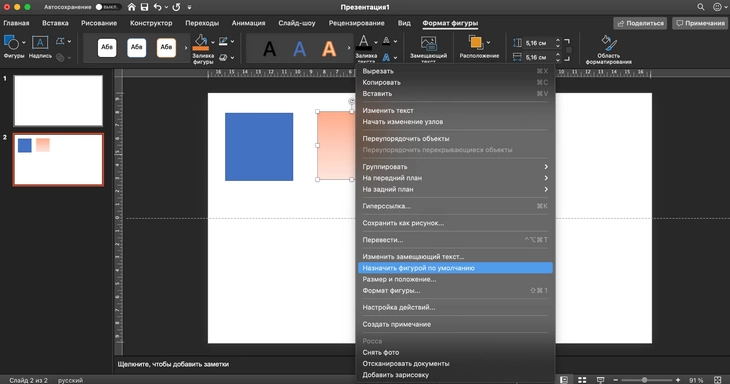The width and height of the screenshot is (730, 384).
Task: Apply the white Абв shape style
Action: [x=107, y=47]
